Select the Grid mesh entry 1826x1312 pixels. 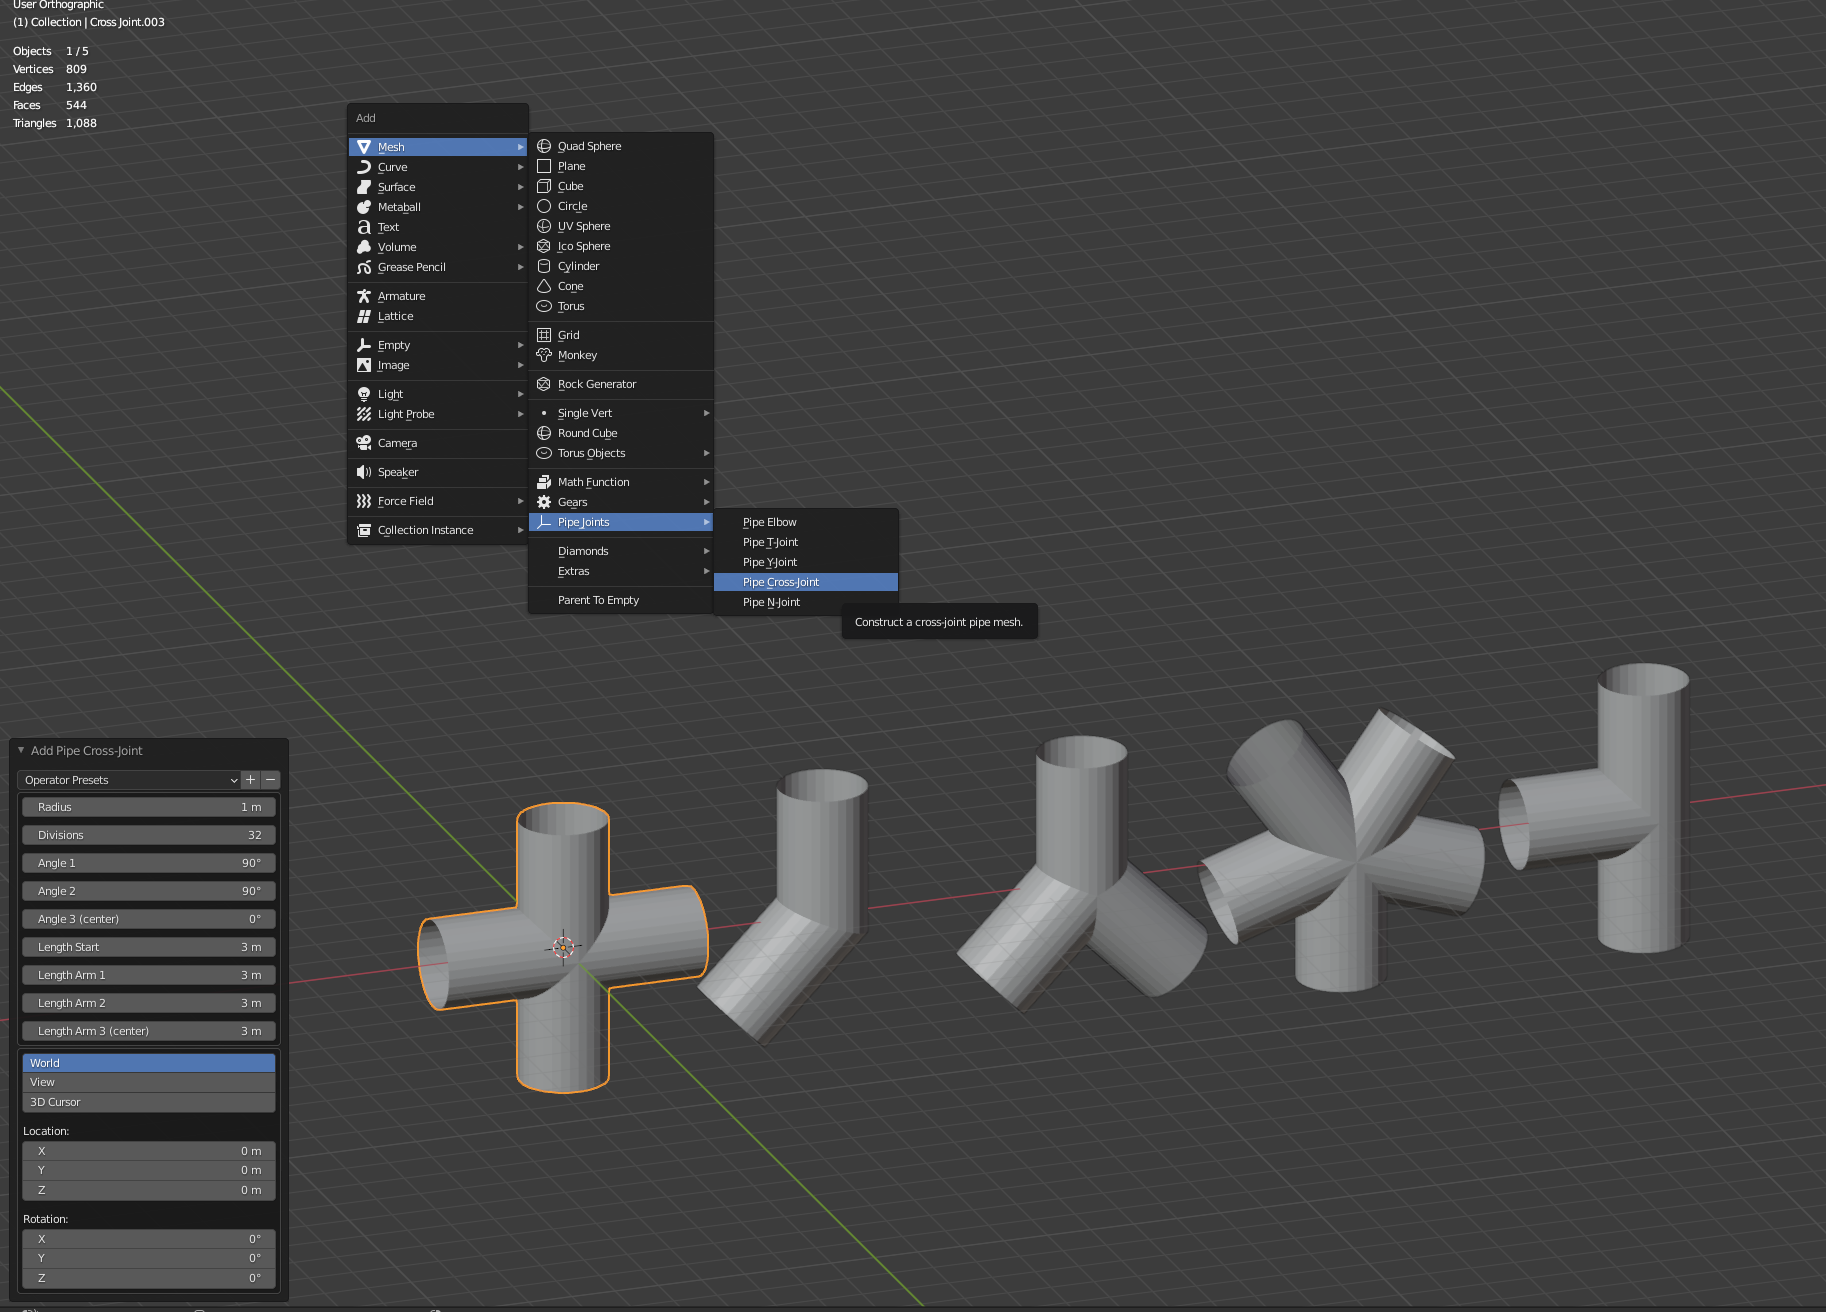621,335
